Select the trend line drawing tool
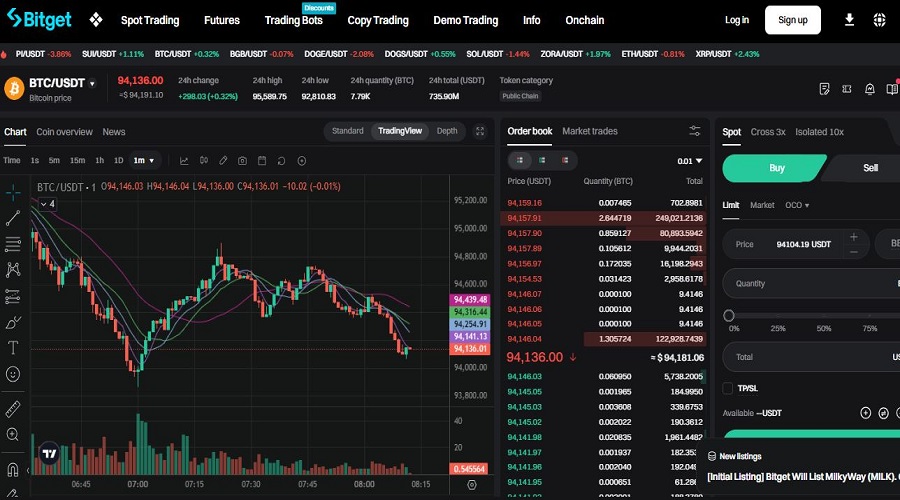The image size is (900, 500). [x=13, y=218]
